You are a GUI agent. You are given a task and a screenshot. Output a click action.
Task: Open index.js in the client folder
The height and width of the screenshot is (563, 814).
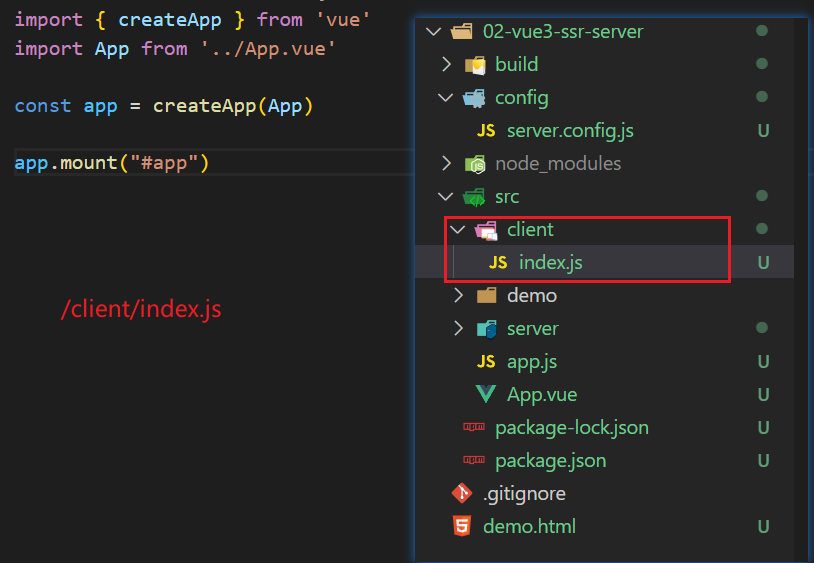tap(551, 263)
